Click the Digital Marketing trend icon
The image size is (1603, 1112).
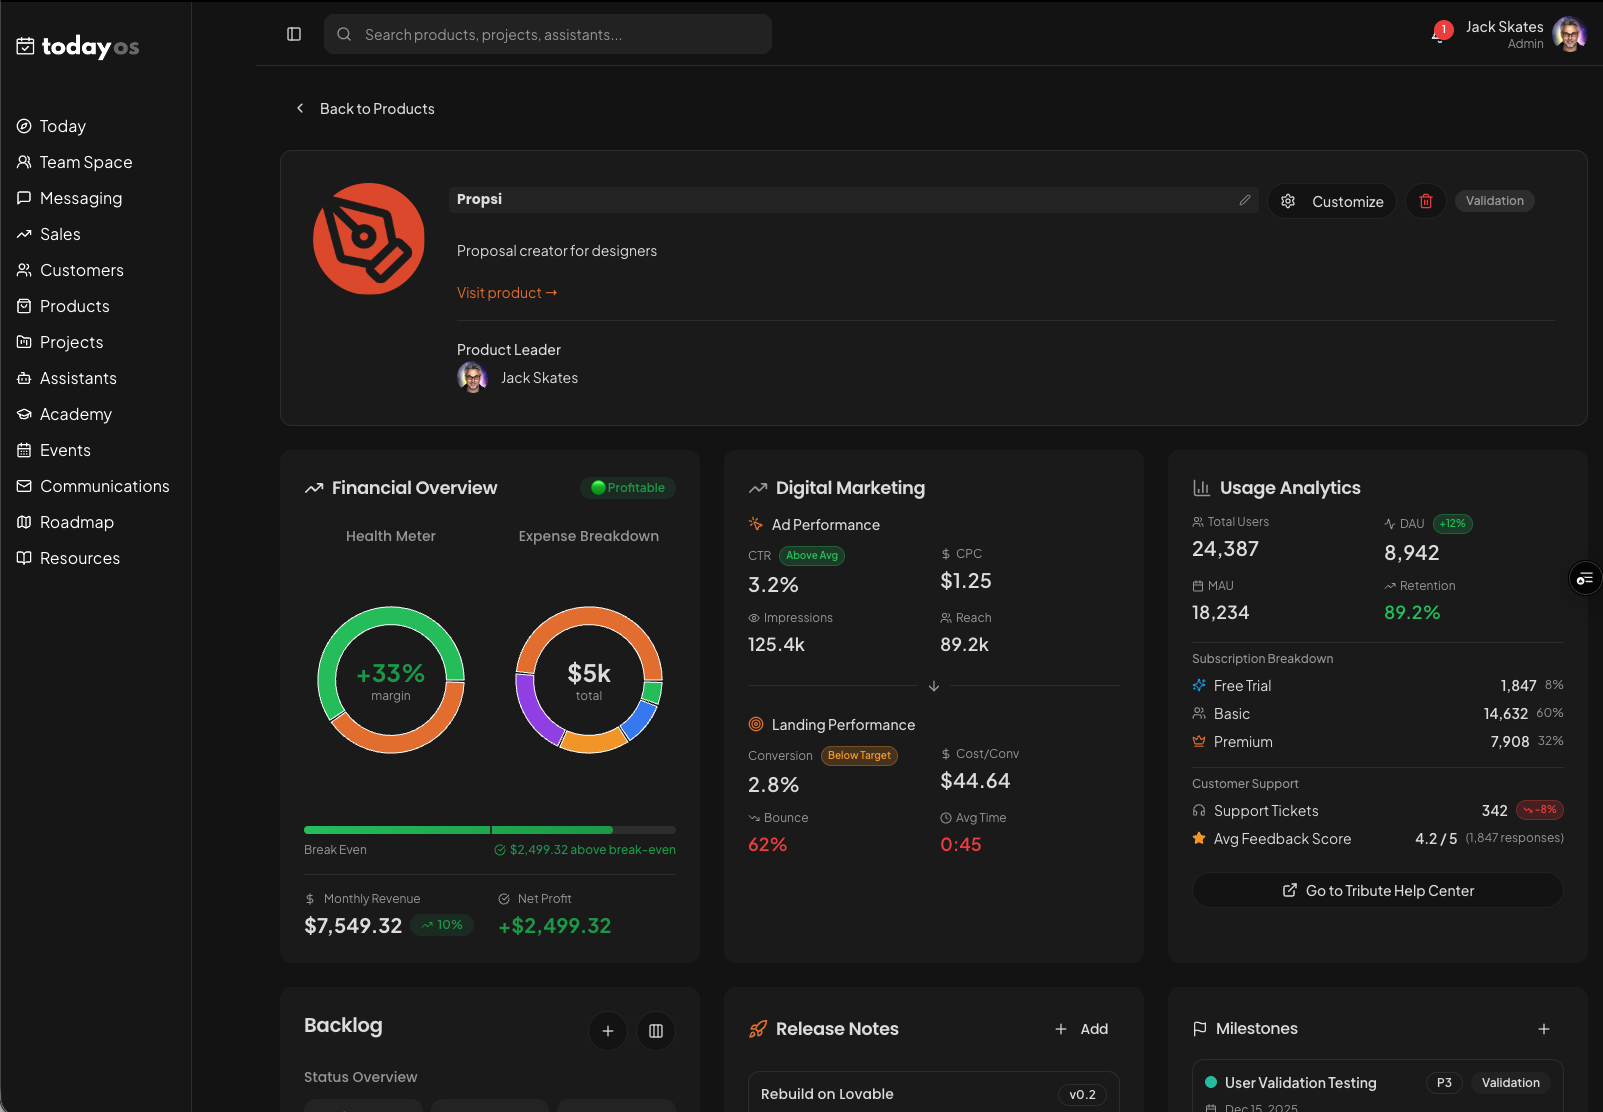click(758, 488)
